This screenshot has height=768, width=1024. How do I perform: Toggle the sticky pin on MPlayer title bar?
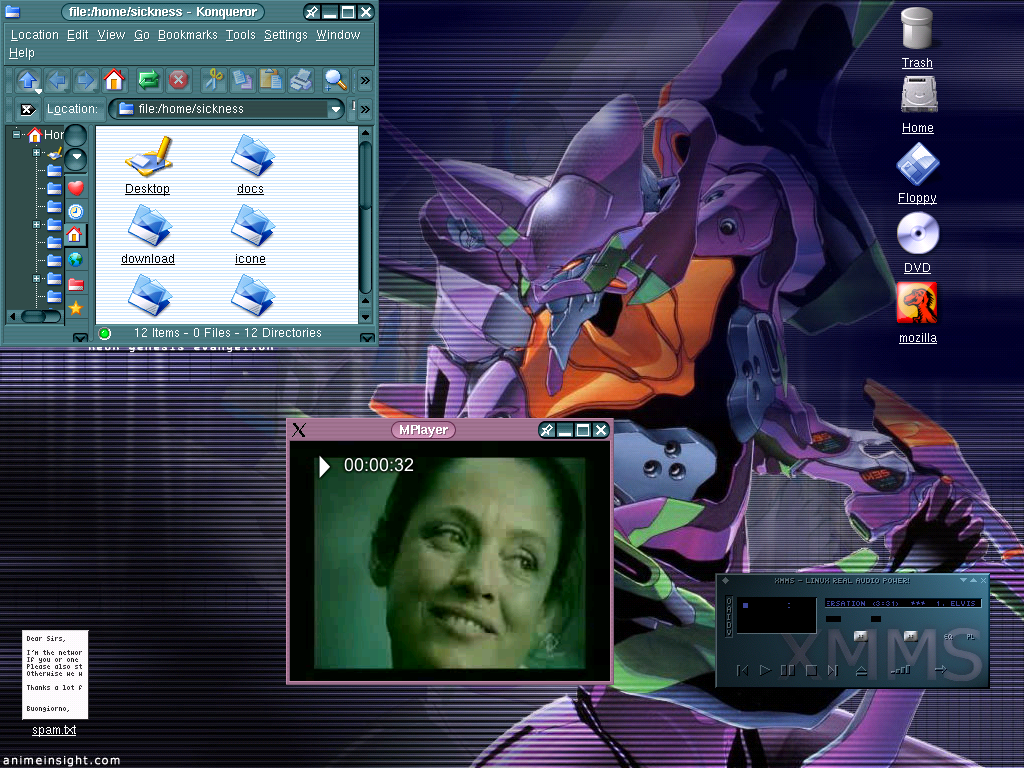[547, 430]
